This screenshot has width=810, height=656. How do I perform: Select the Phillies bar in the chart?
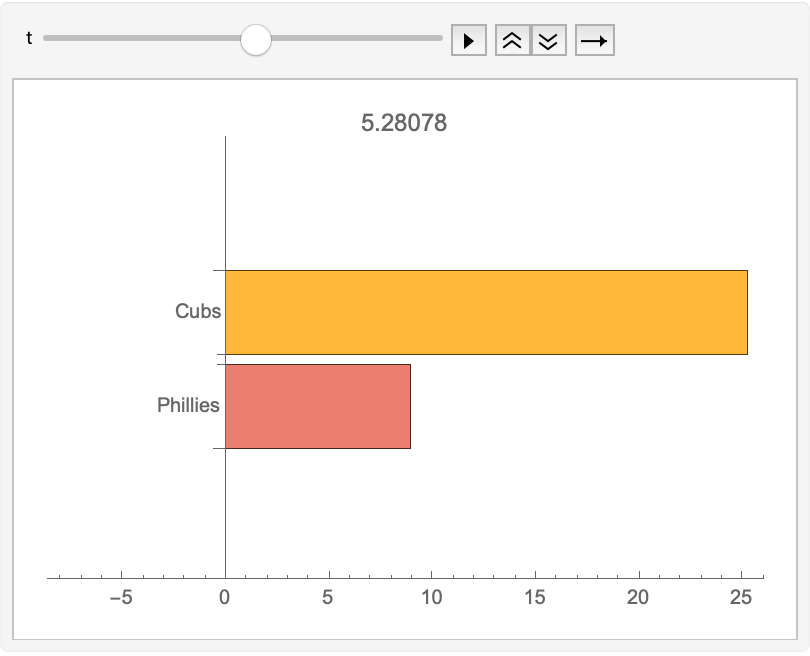pos(315,406)
